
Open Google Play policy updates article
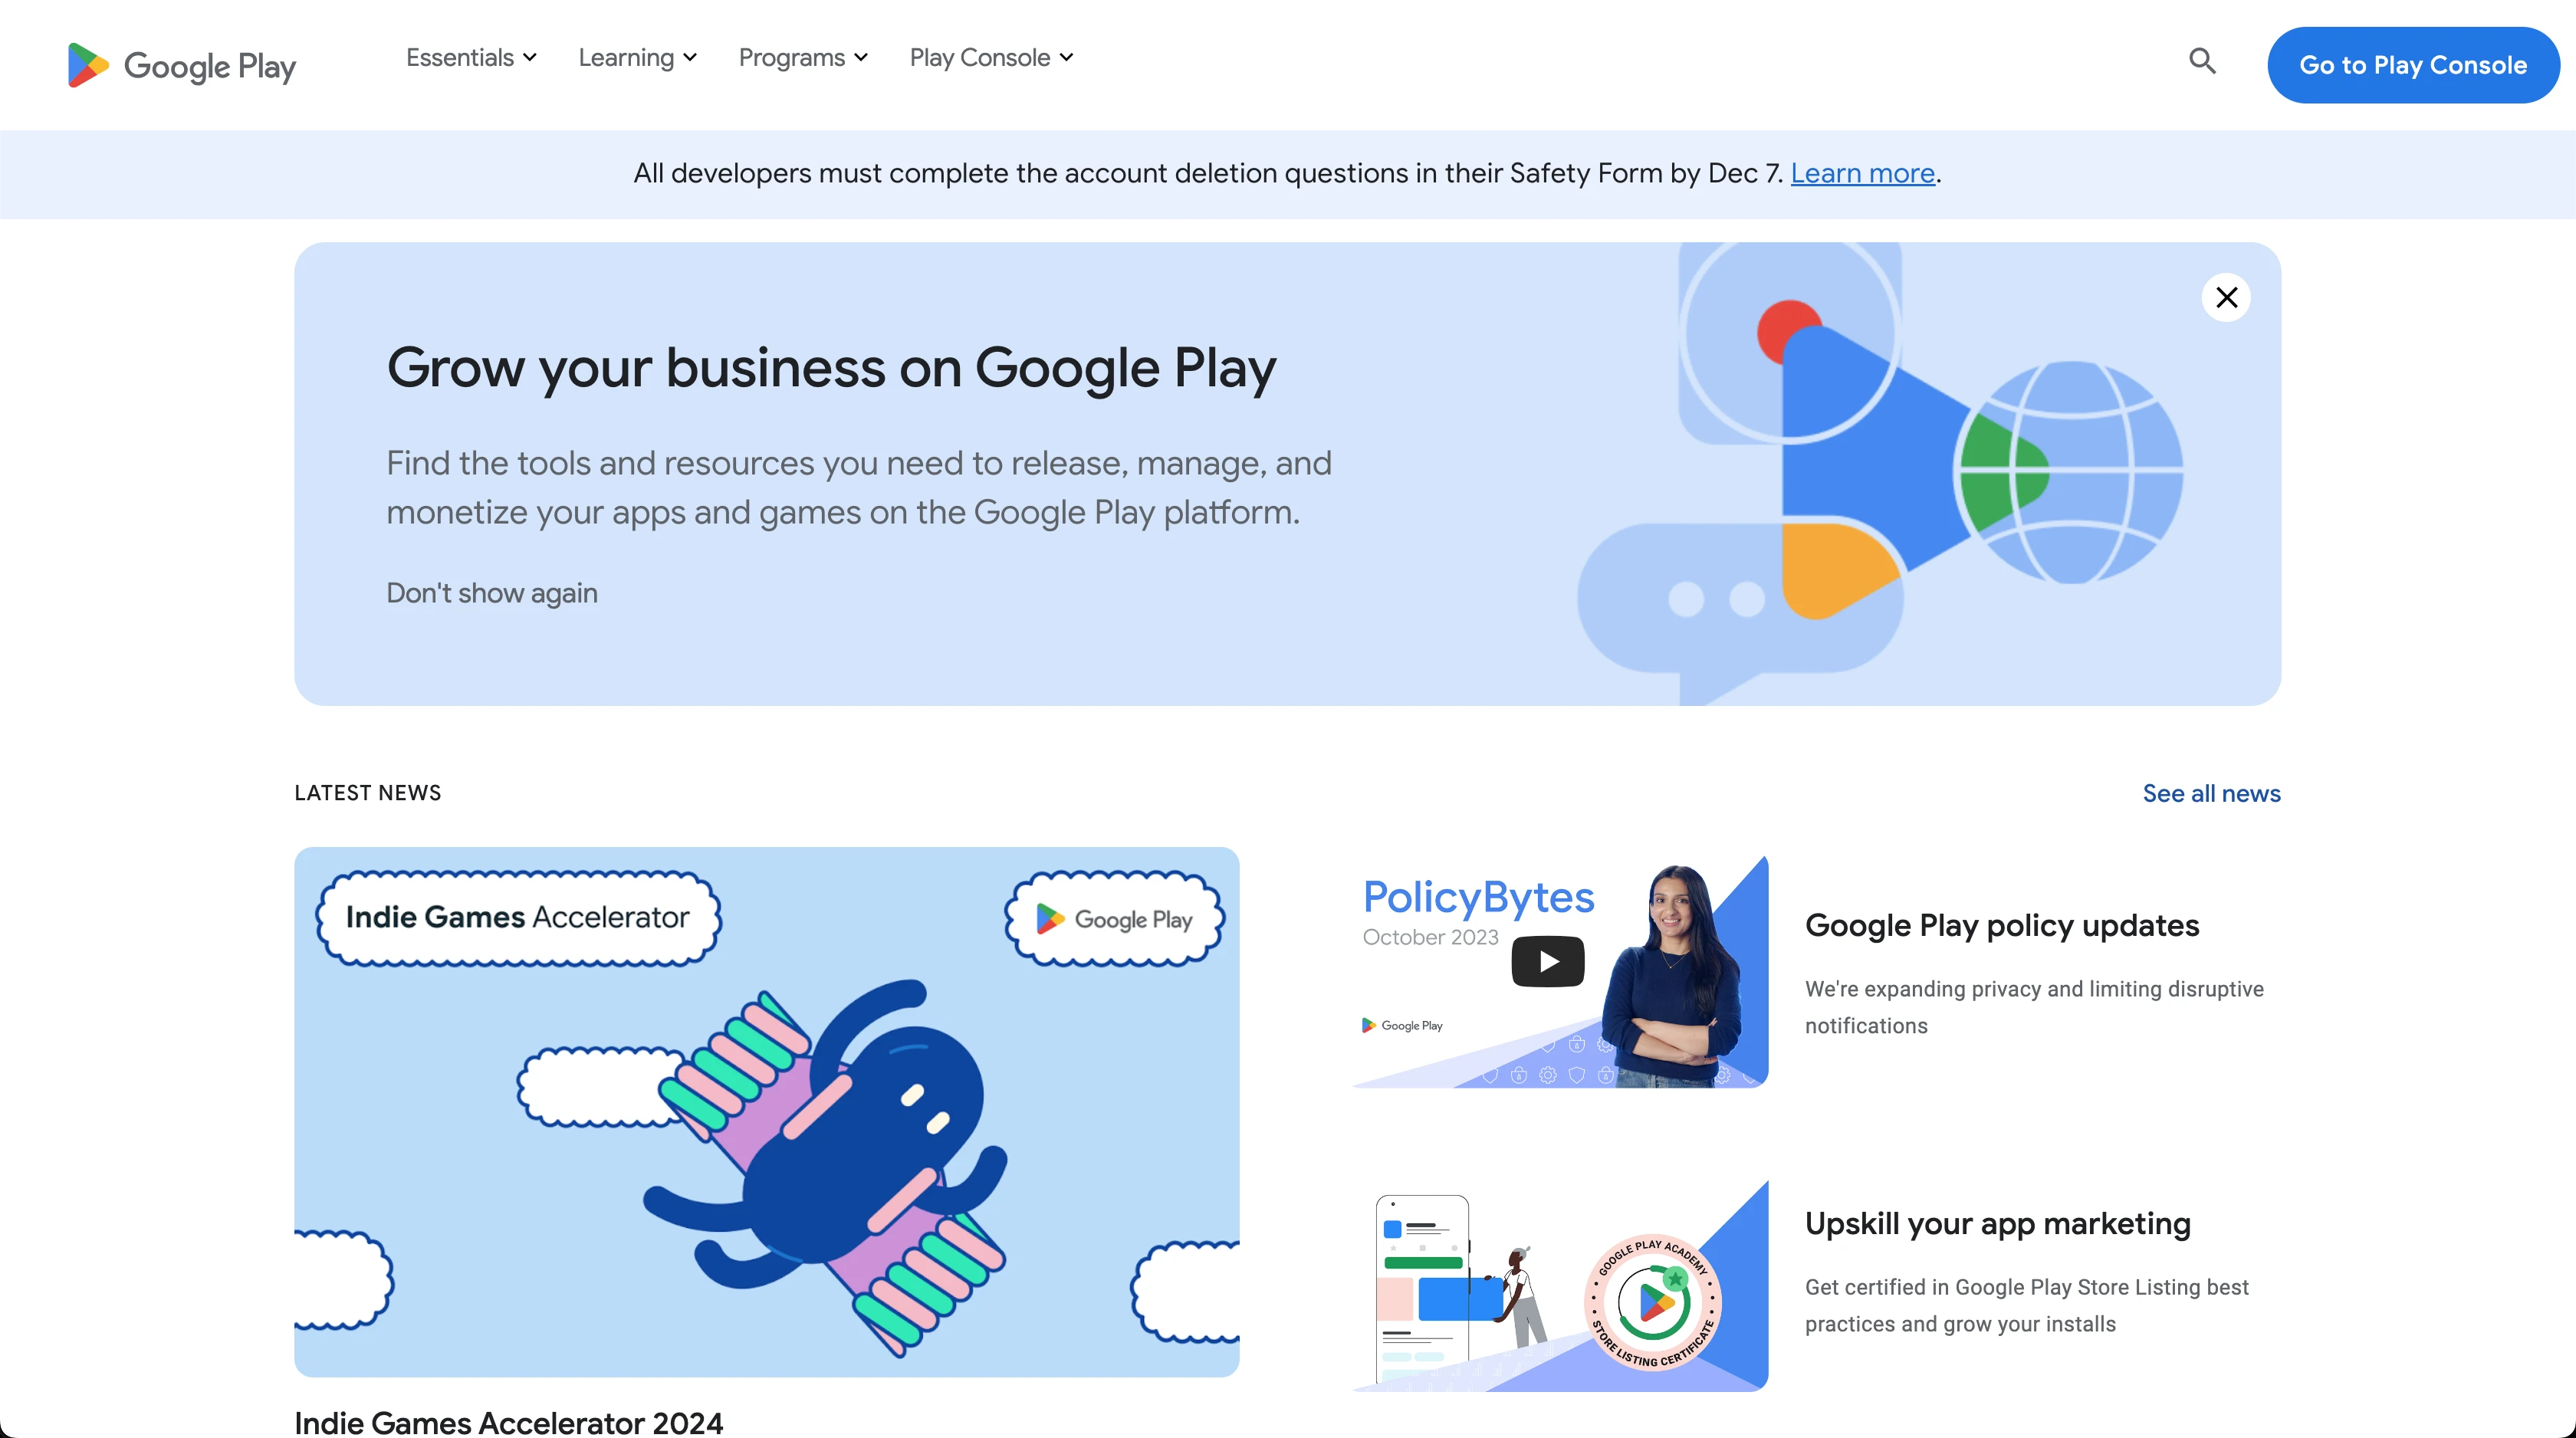coord(2002,925)
